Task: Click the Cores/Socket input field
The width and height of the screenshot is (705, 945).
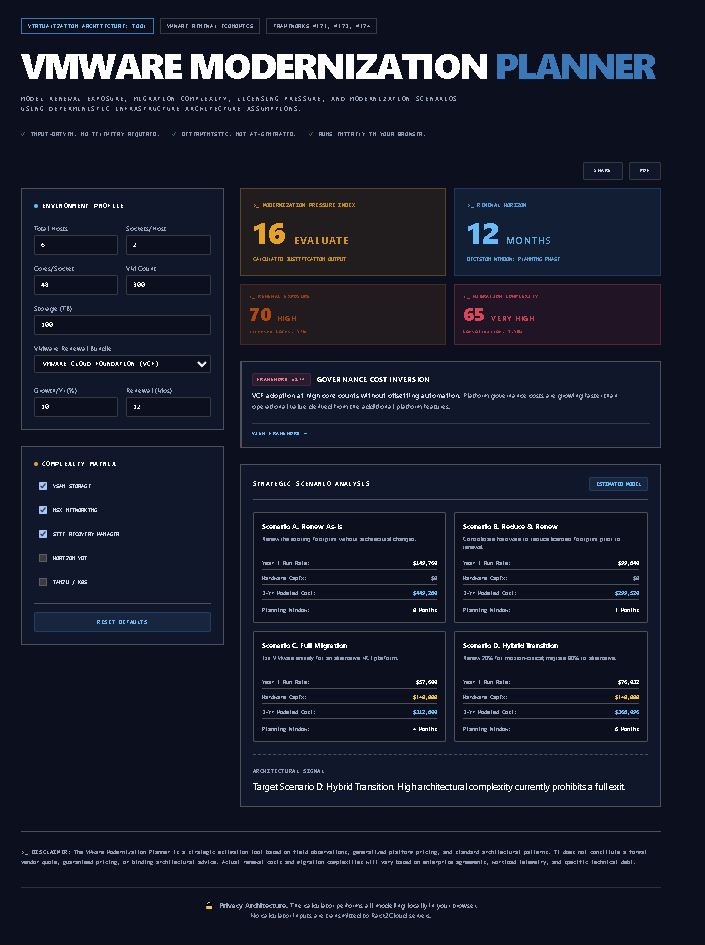Action: coord(76,284)
